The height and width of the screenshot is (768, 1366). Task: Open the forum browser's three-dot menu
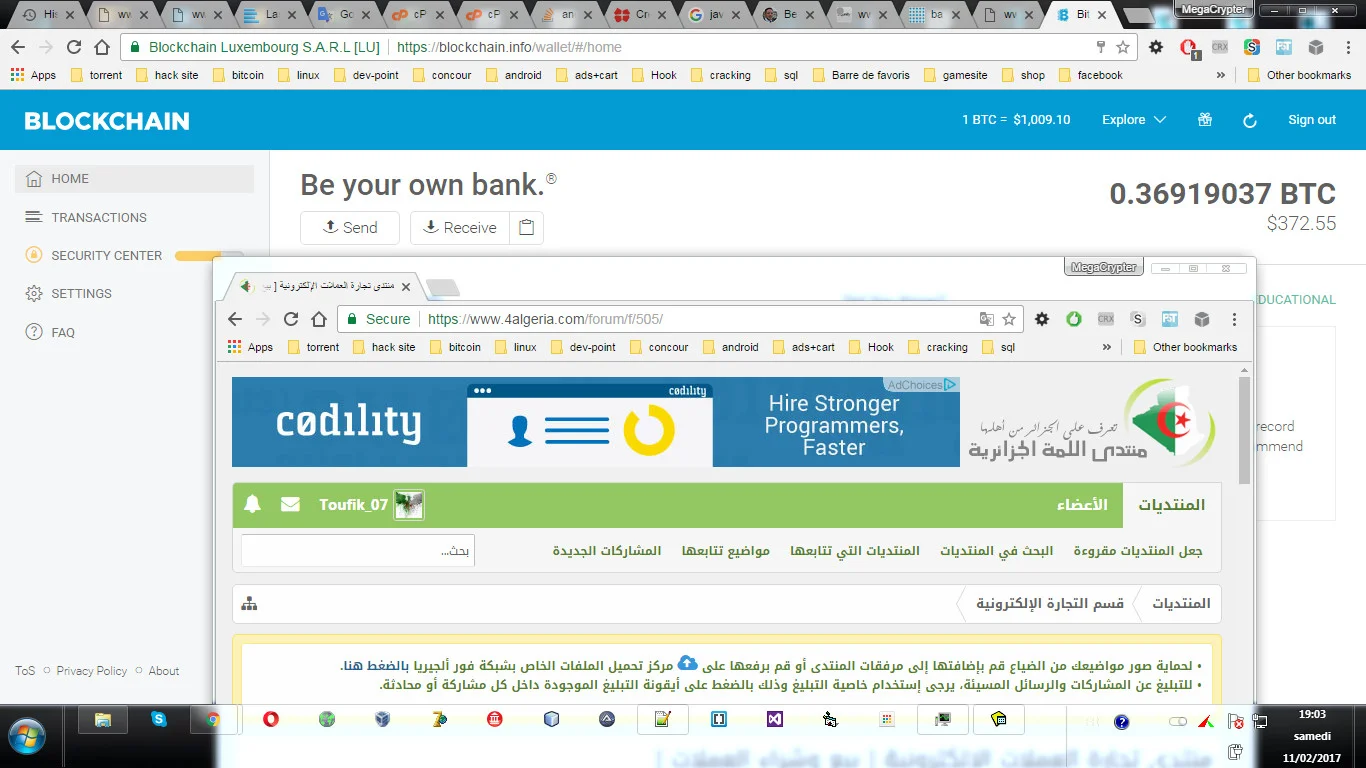pyautogui.click(x=1234, y=319)
